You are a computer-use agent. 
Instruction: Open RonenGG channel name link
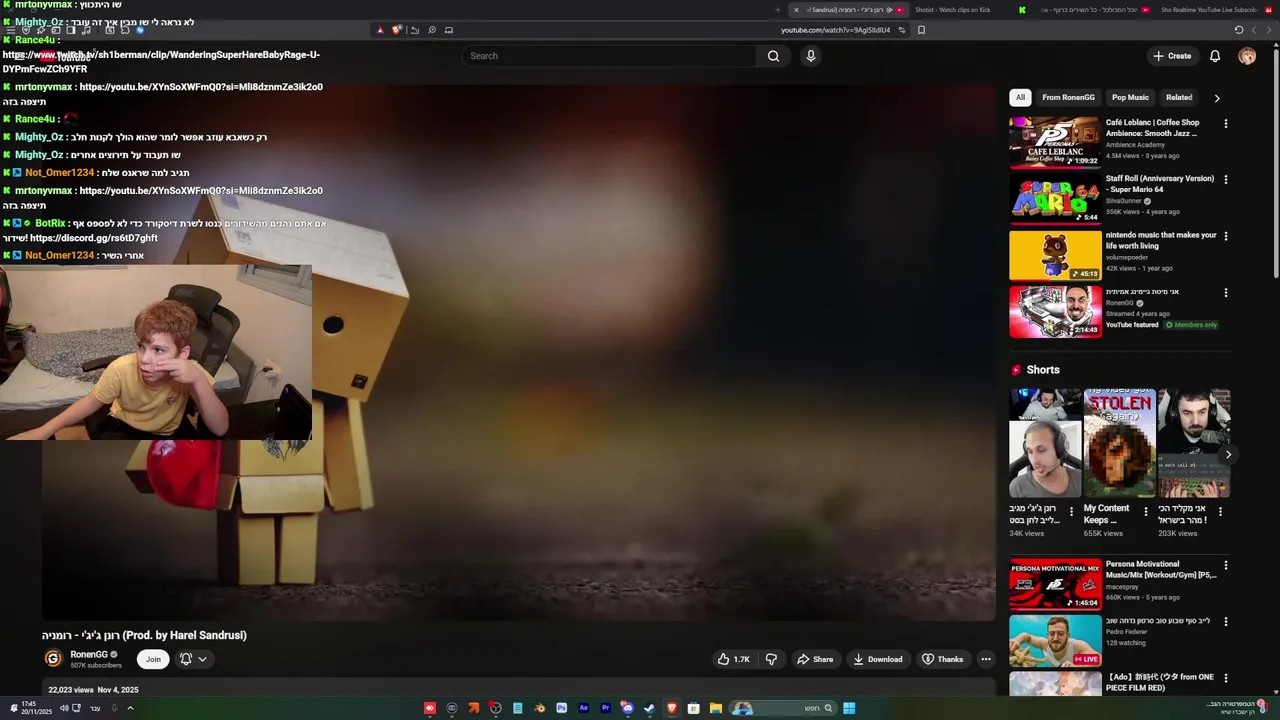tap(89, 655)
